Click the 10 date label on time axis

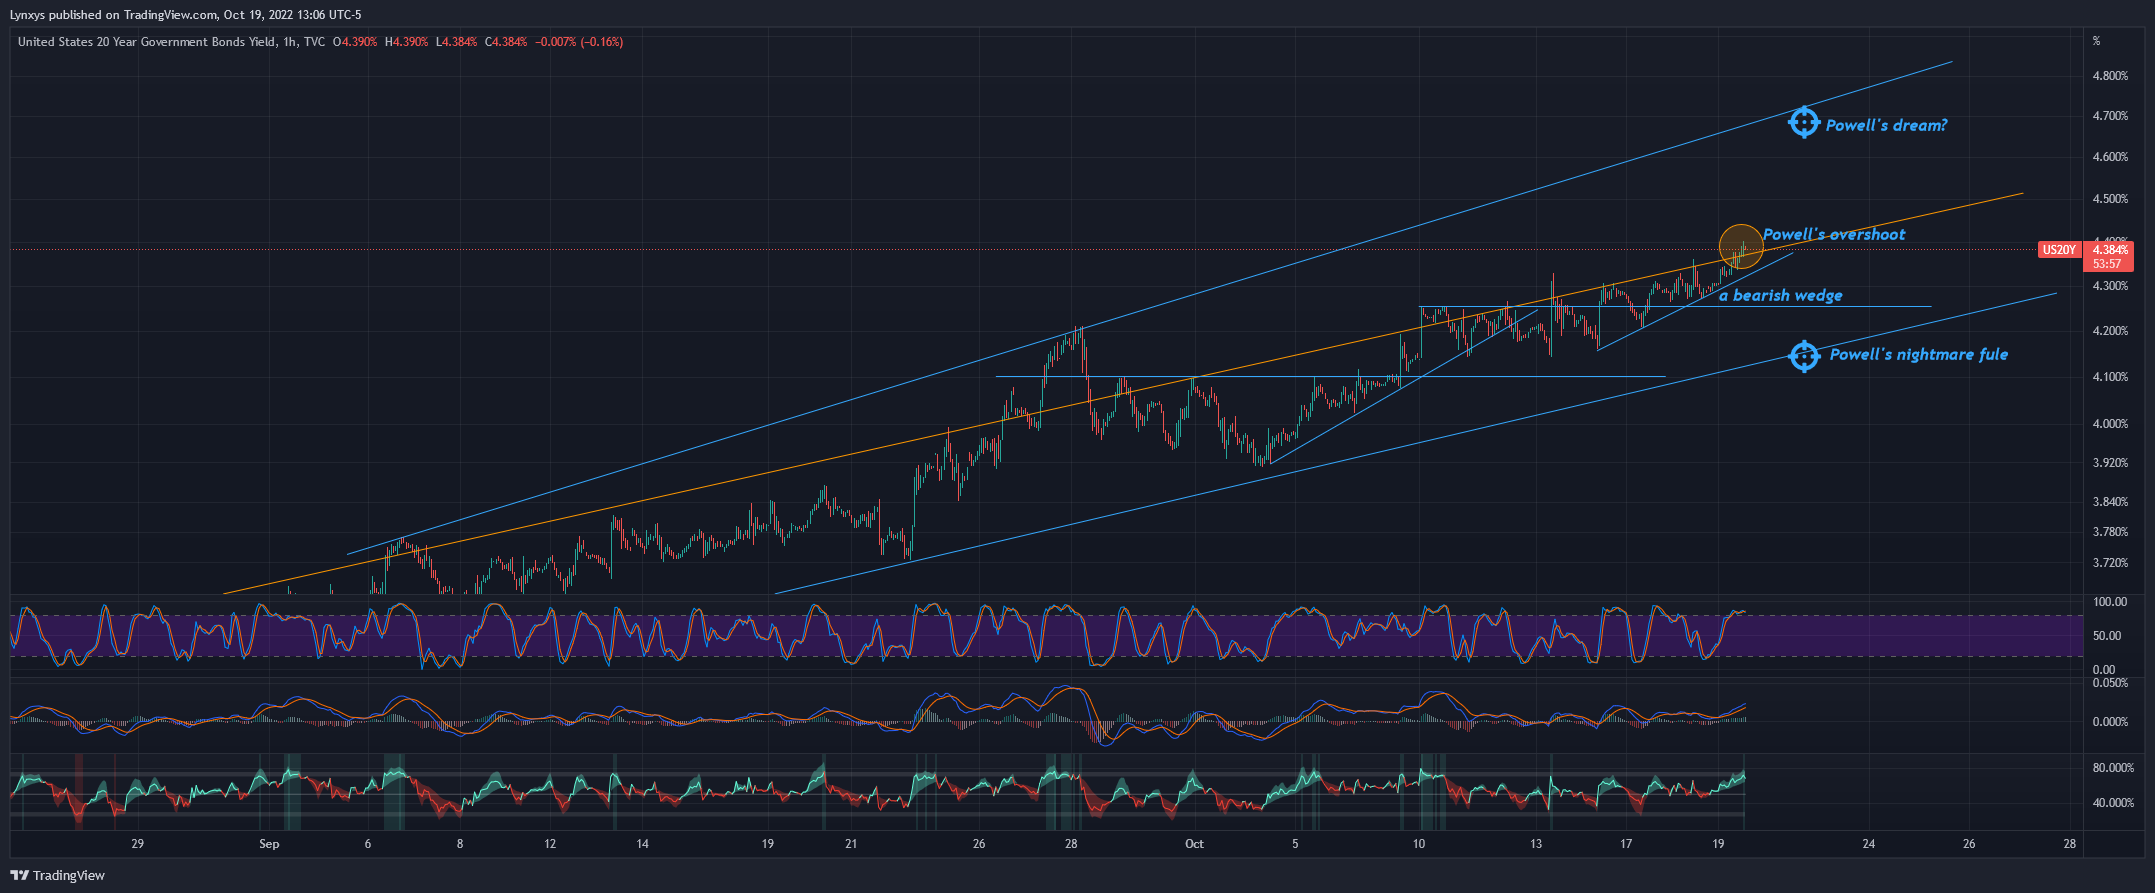(1419, 844)
